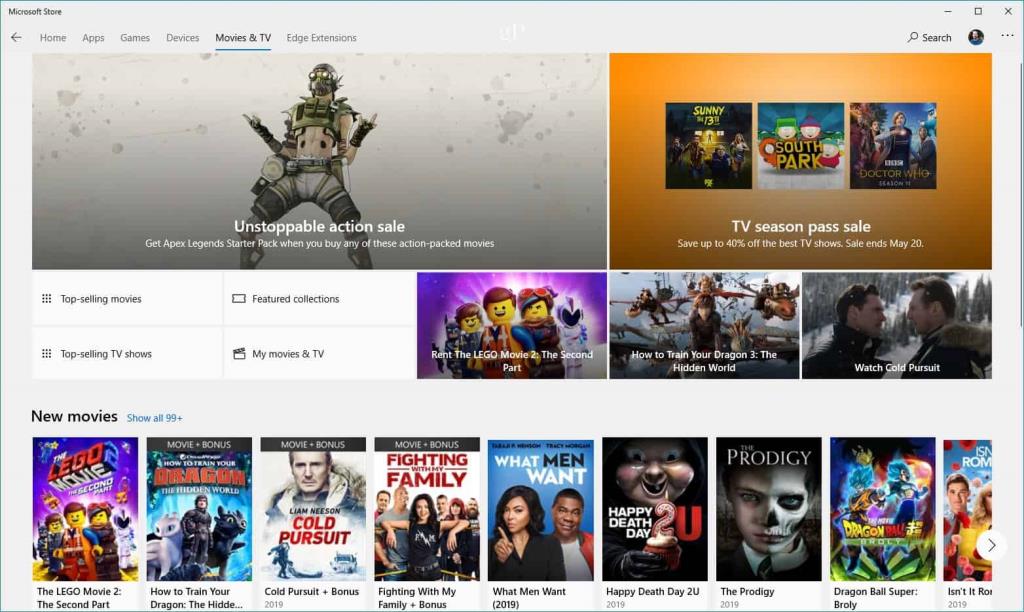Click 'What Men Want (2019)' title text

click(529, 598)
